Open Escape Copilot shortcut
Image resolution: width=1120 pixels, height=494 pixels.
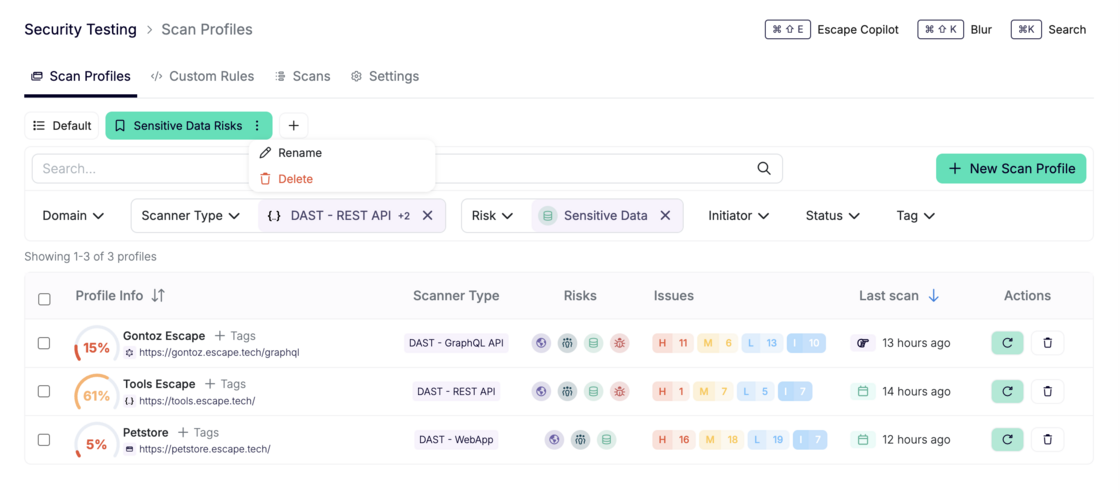[x=832, y=29]
